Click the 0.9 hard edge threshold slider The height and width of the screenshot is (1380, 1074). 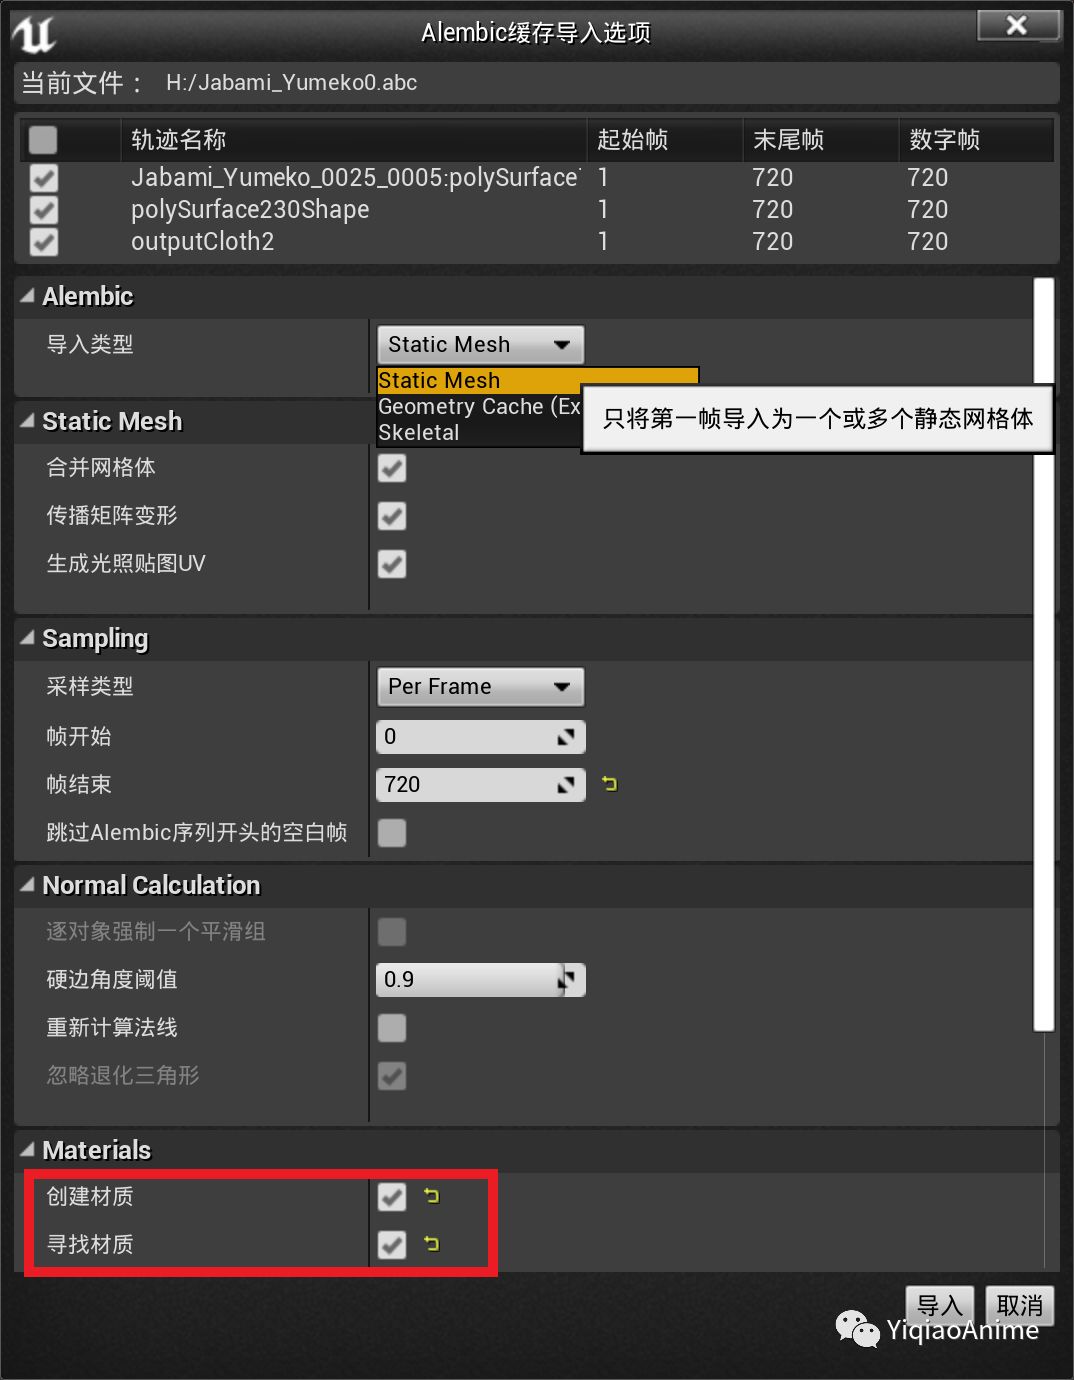pyautogui.click(x=470, y=979)
